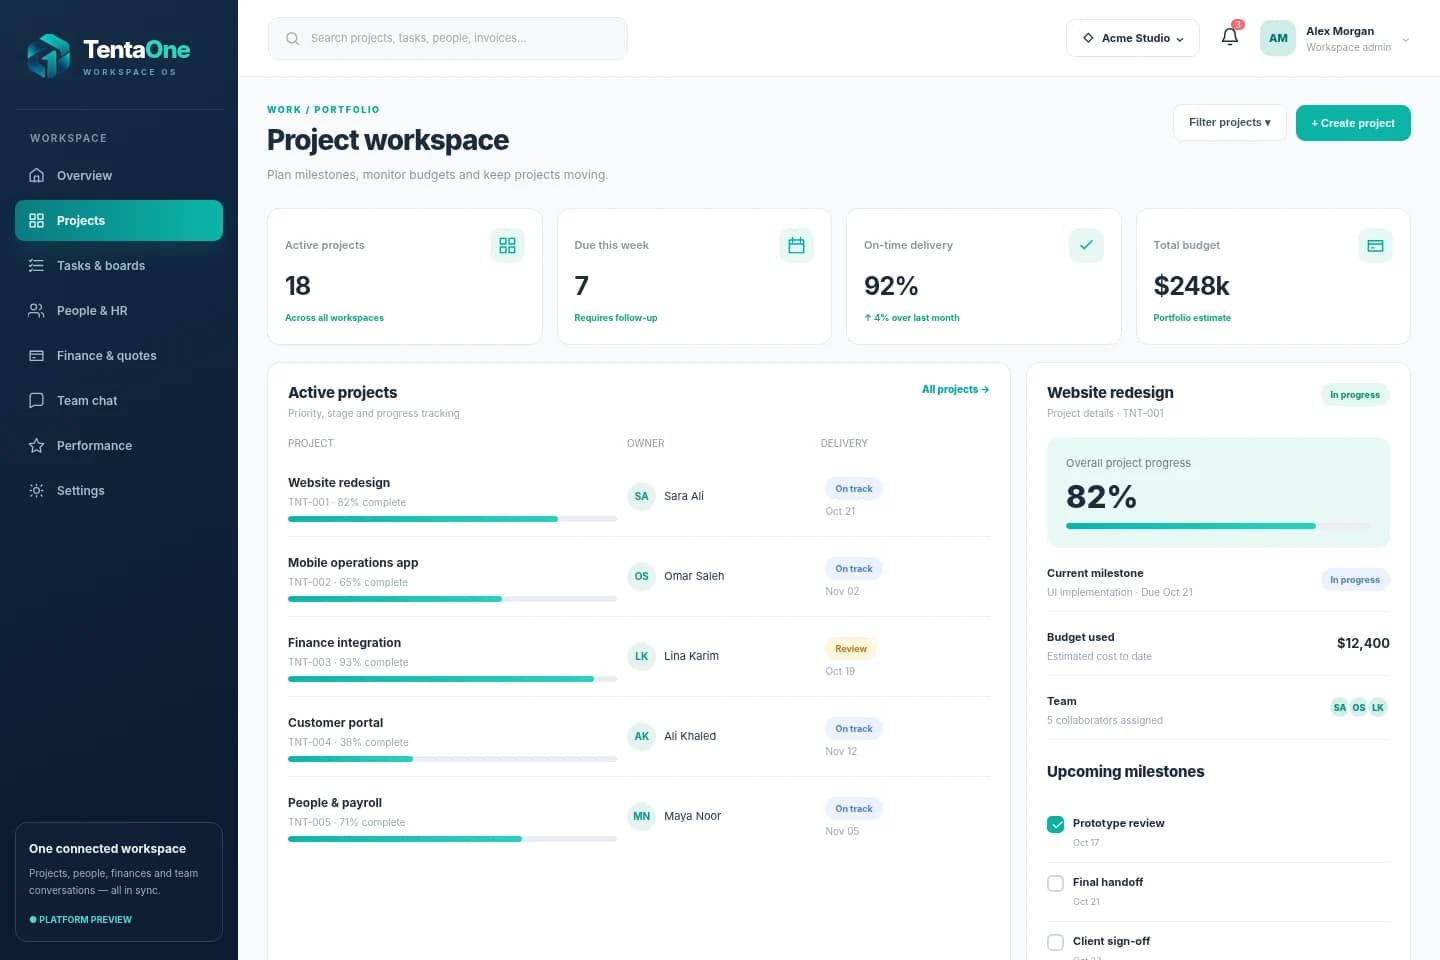Click the Settings gear icon

tap(37, 490)
